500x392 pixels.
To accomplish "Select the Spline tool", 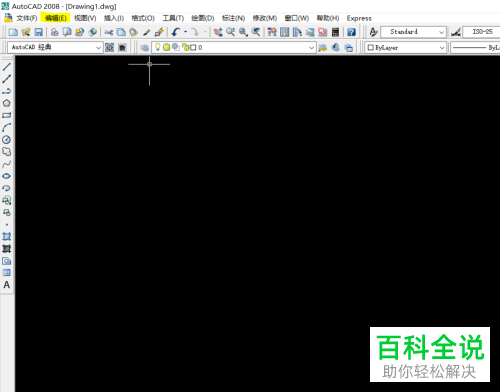I will coord(7,164).
